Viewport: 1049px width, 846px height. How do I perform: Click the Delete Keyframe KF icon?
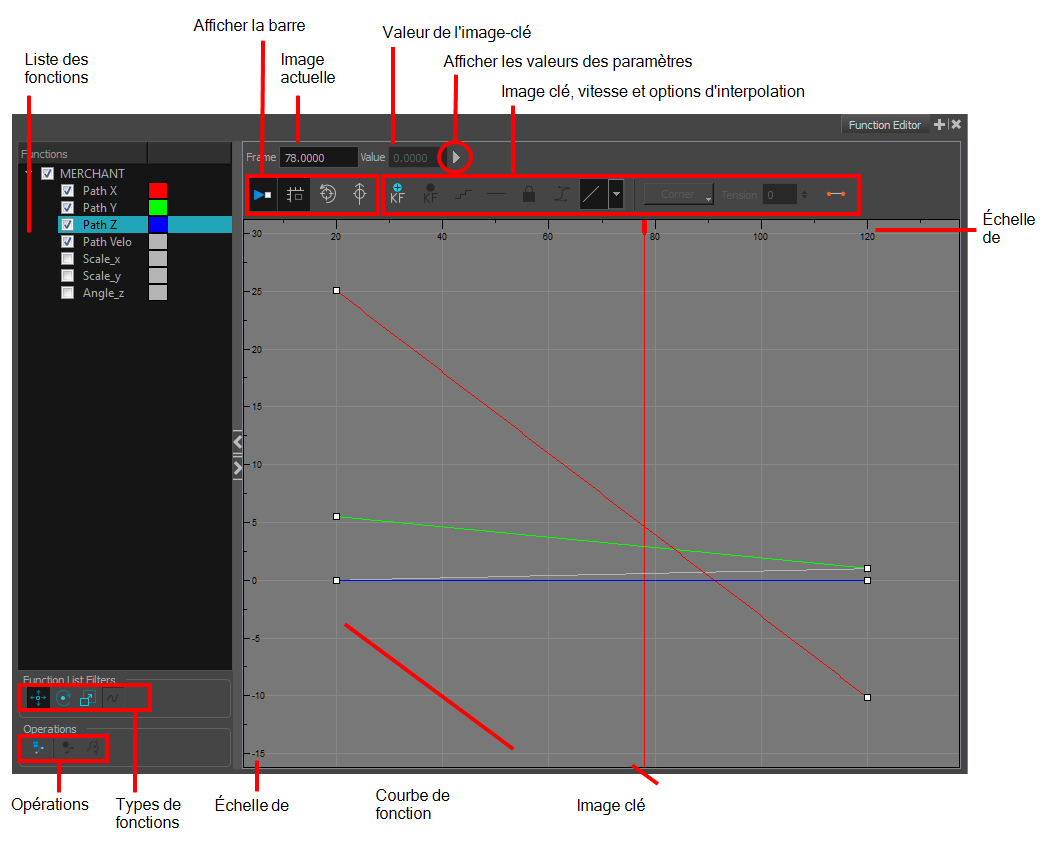(x=430, y=194)
